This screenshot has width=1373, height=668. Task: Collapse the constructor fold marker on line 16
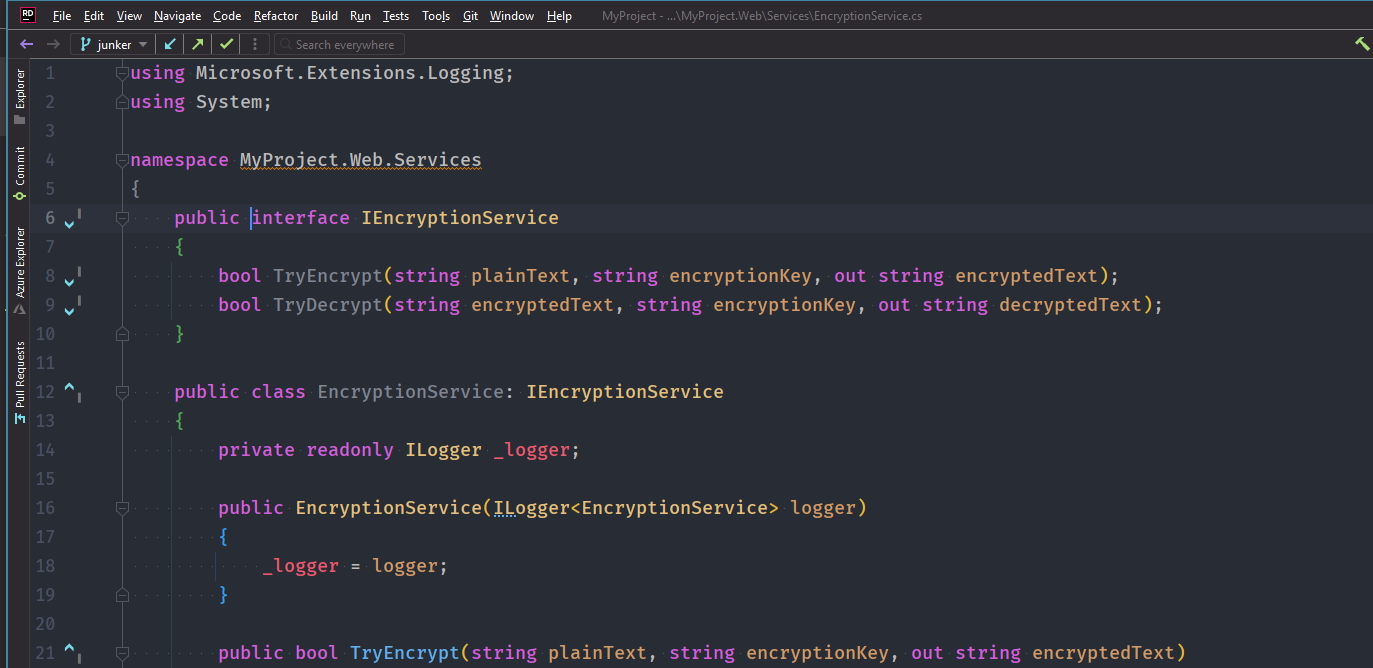point(122,508)
